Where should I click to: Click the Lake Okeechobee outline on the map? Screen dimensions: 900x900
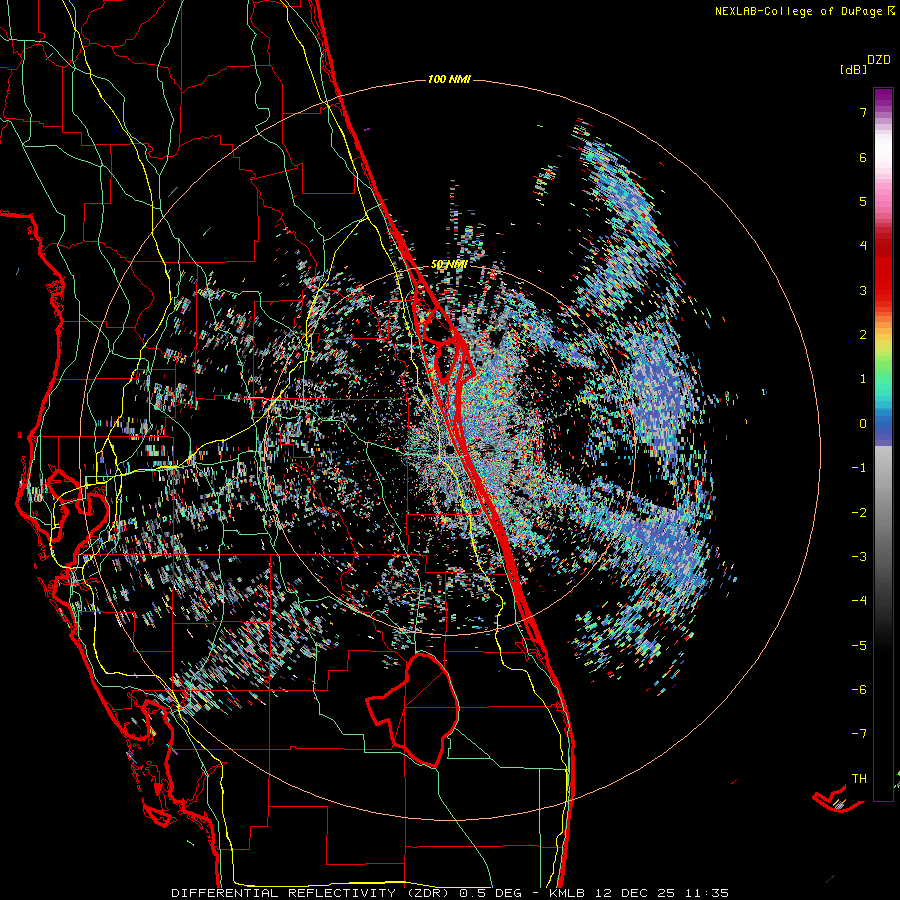(x=413, y=709)
